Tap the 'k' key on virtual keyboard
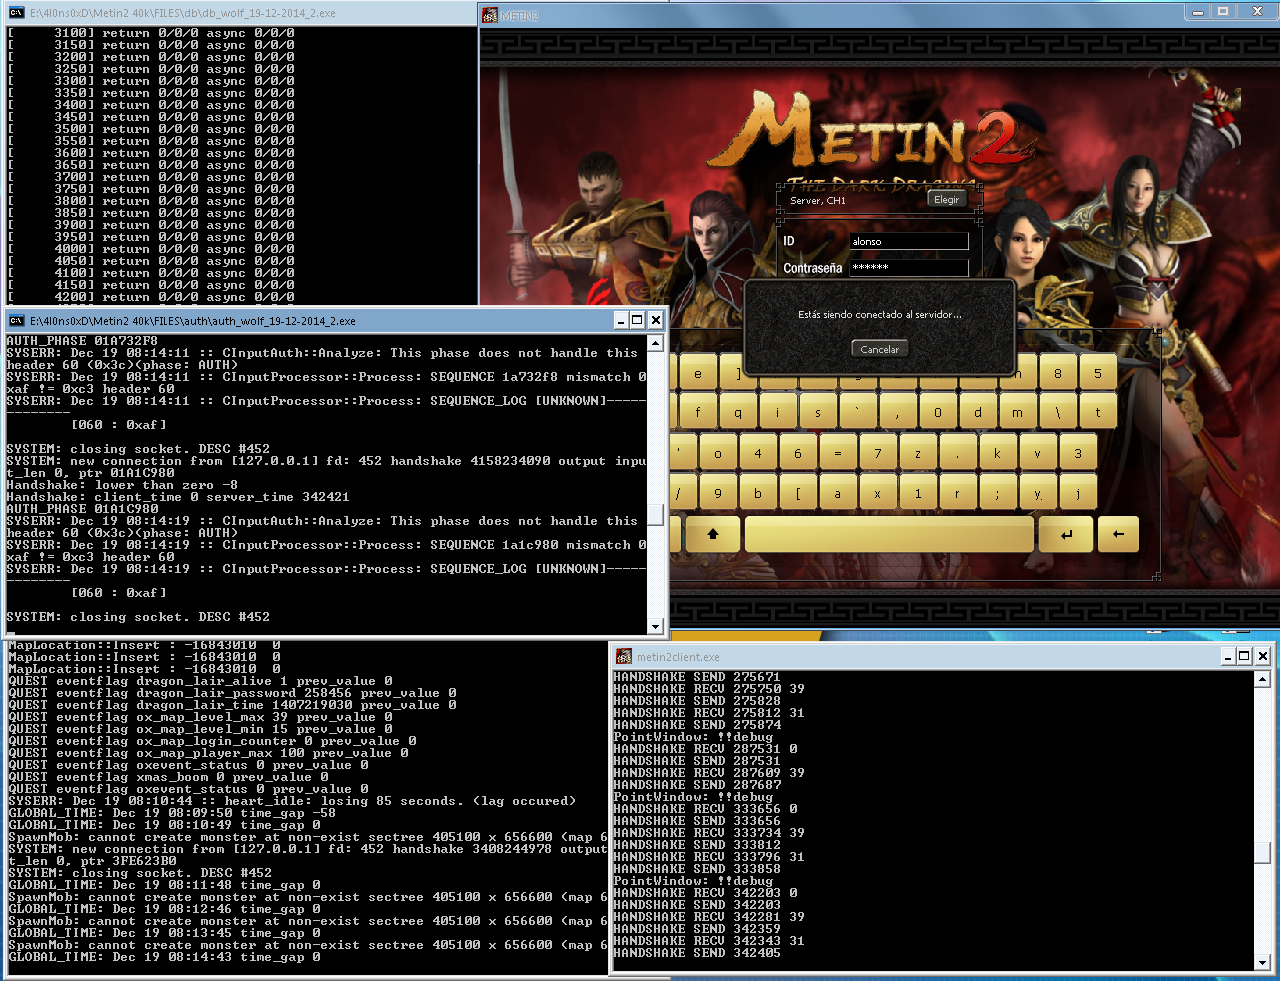 point(998,453)
